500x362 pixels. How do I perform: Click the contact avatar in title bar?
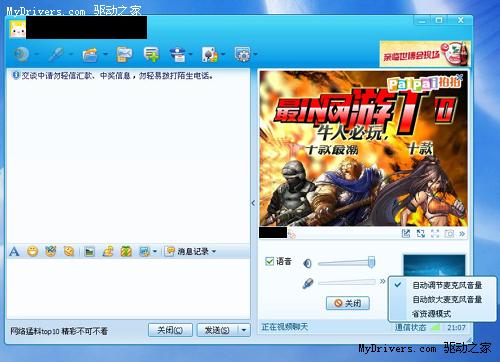pyautogui.click(x=17, y=29)
